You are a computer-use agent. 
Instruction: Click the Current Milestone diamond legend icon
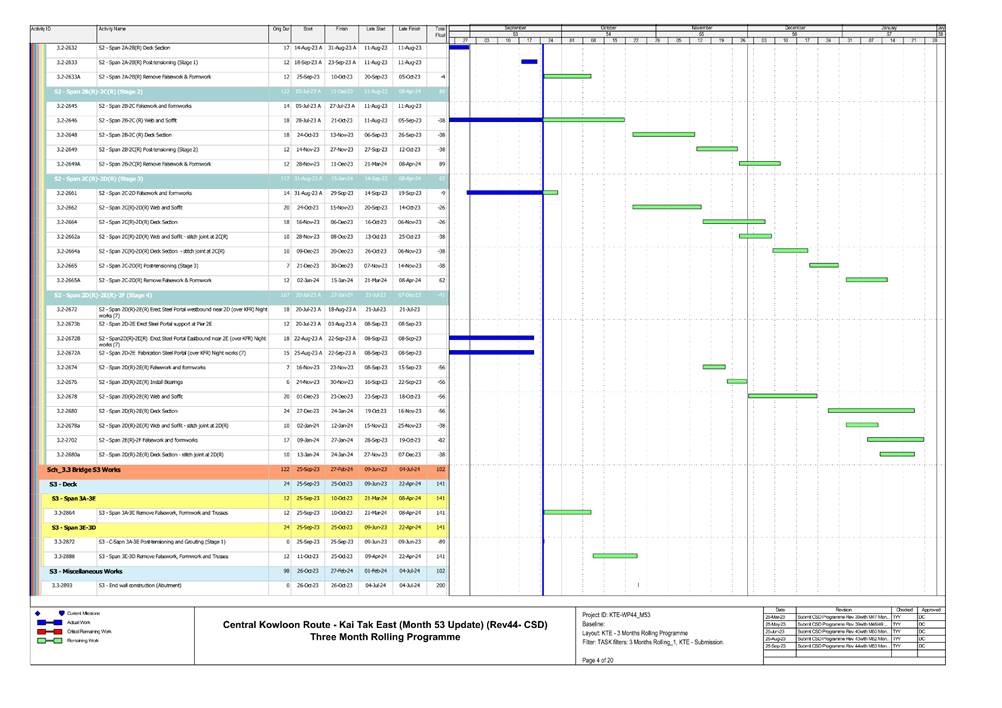38,612
